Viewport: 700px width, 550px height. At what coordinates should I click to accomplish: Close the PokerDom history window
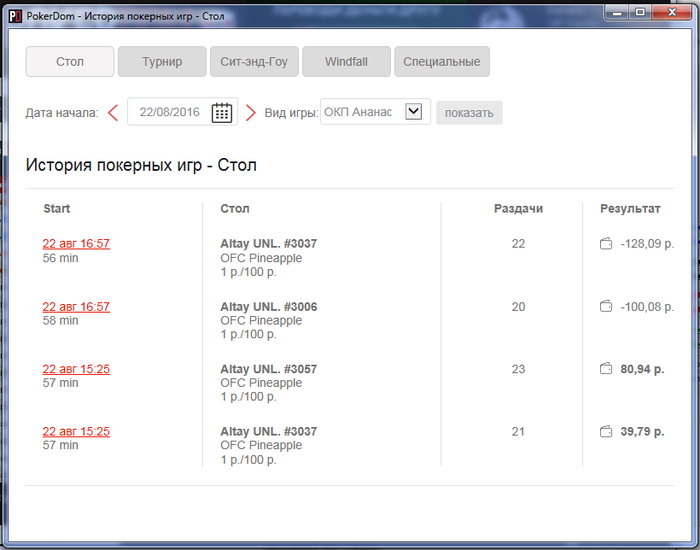coord(672,13)
